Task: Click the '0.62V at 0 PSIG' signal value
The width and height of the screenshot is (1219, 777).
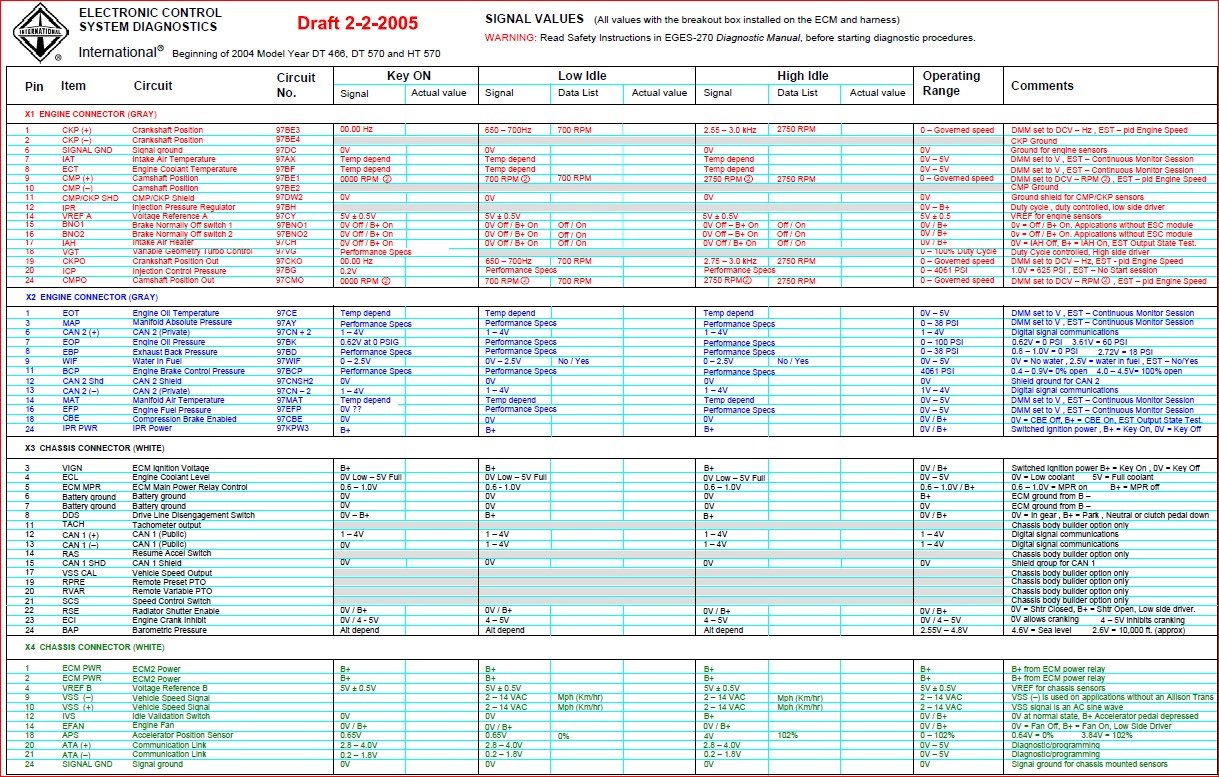Action: tap(368, 342)
